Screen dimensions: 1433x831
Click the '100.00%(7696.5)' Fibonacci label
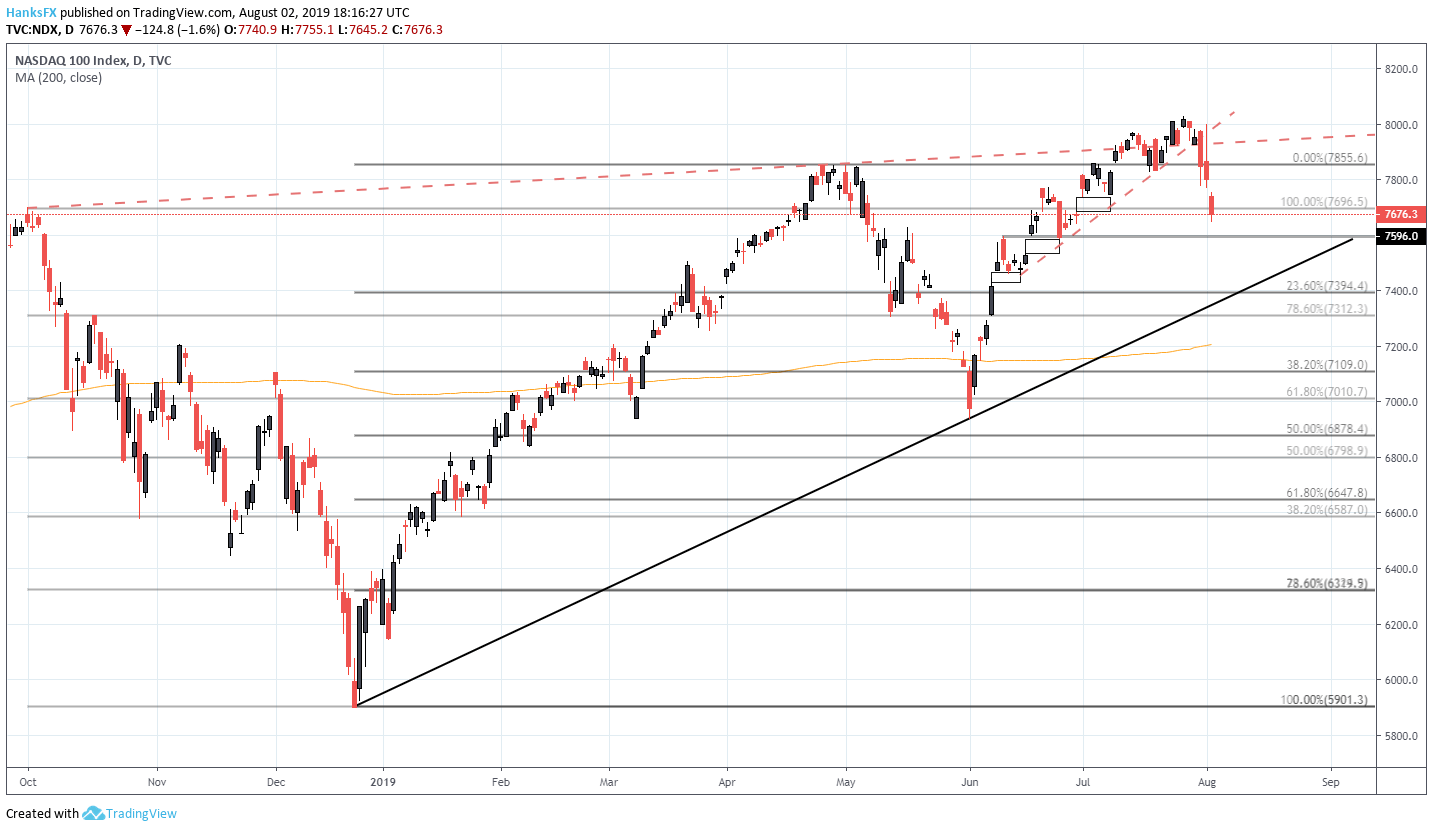pyautogui.click(x=1324, y=202)
